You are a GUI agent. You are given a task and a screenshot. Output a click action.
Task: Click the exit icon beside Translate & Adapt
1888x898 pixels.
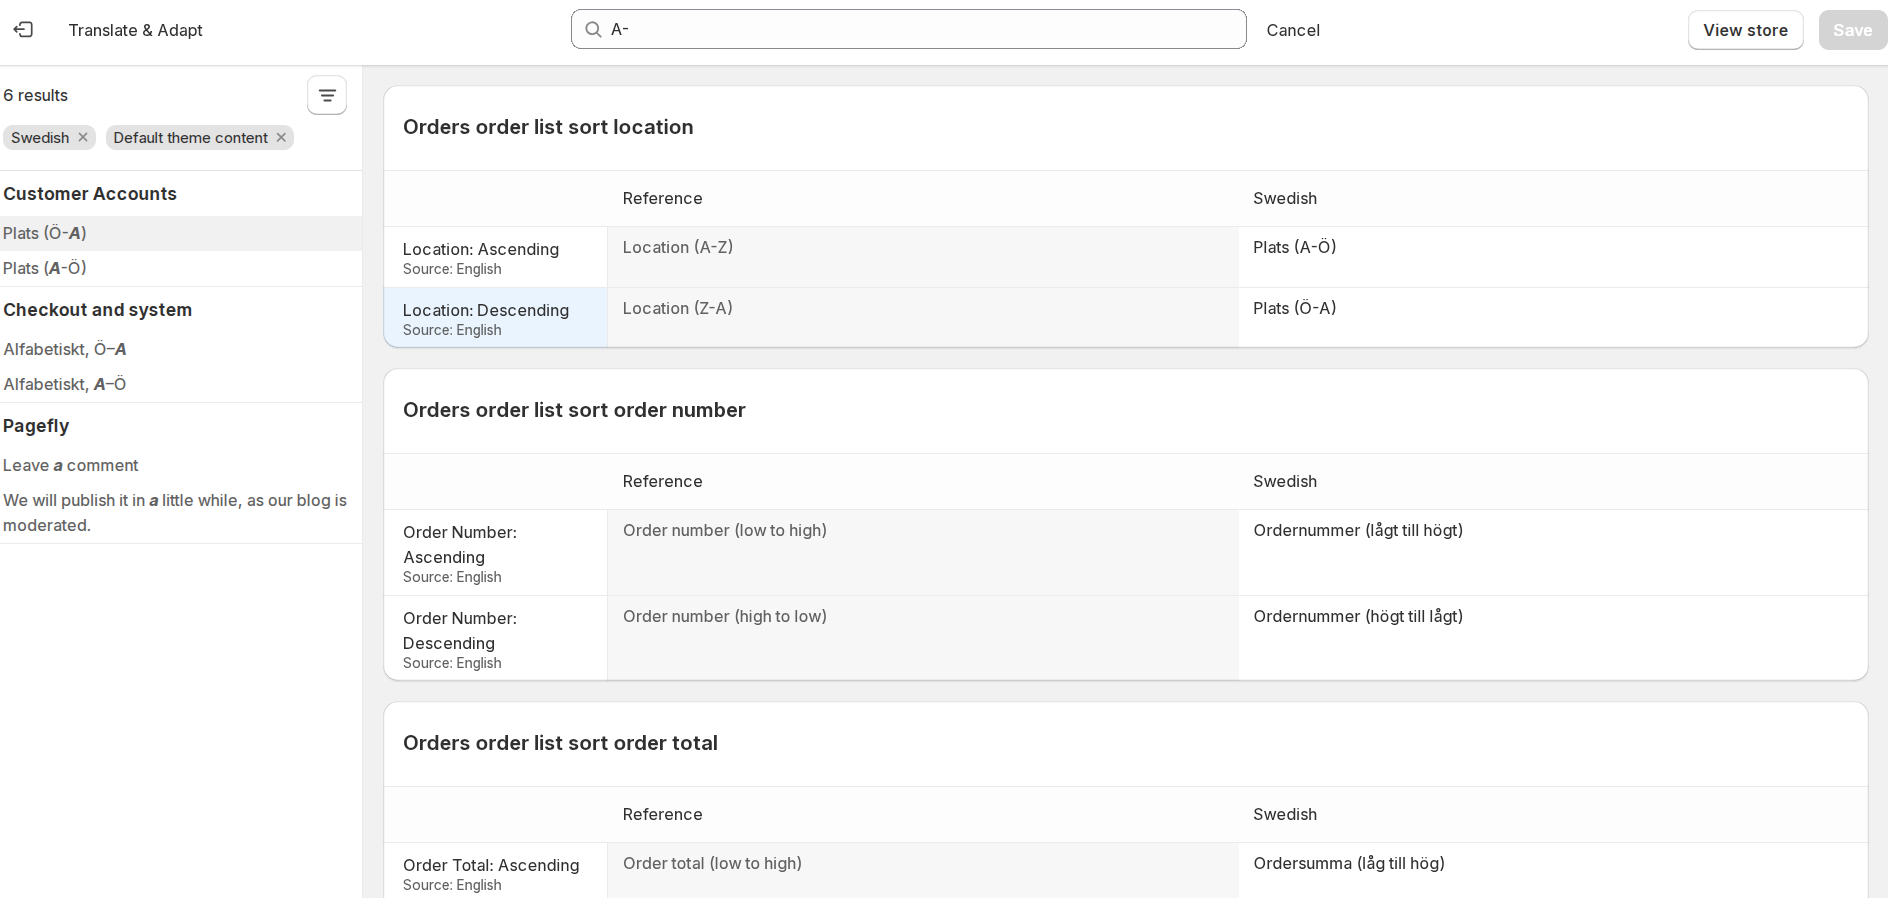[23, 30]
